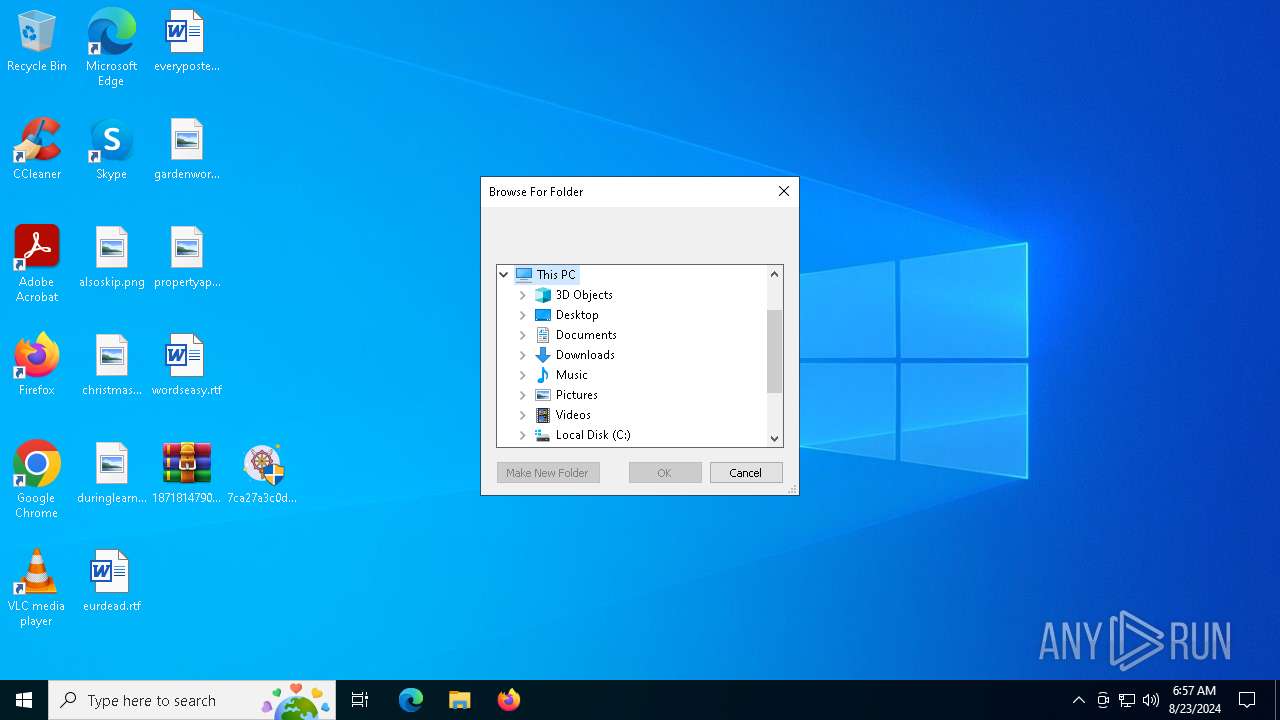Open the volume control in system tray
Image resolution: width=1280 pixels, height=720 pixels.
pyautogui.click(x=1151, y=700)
